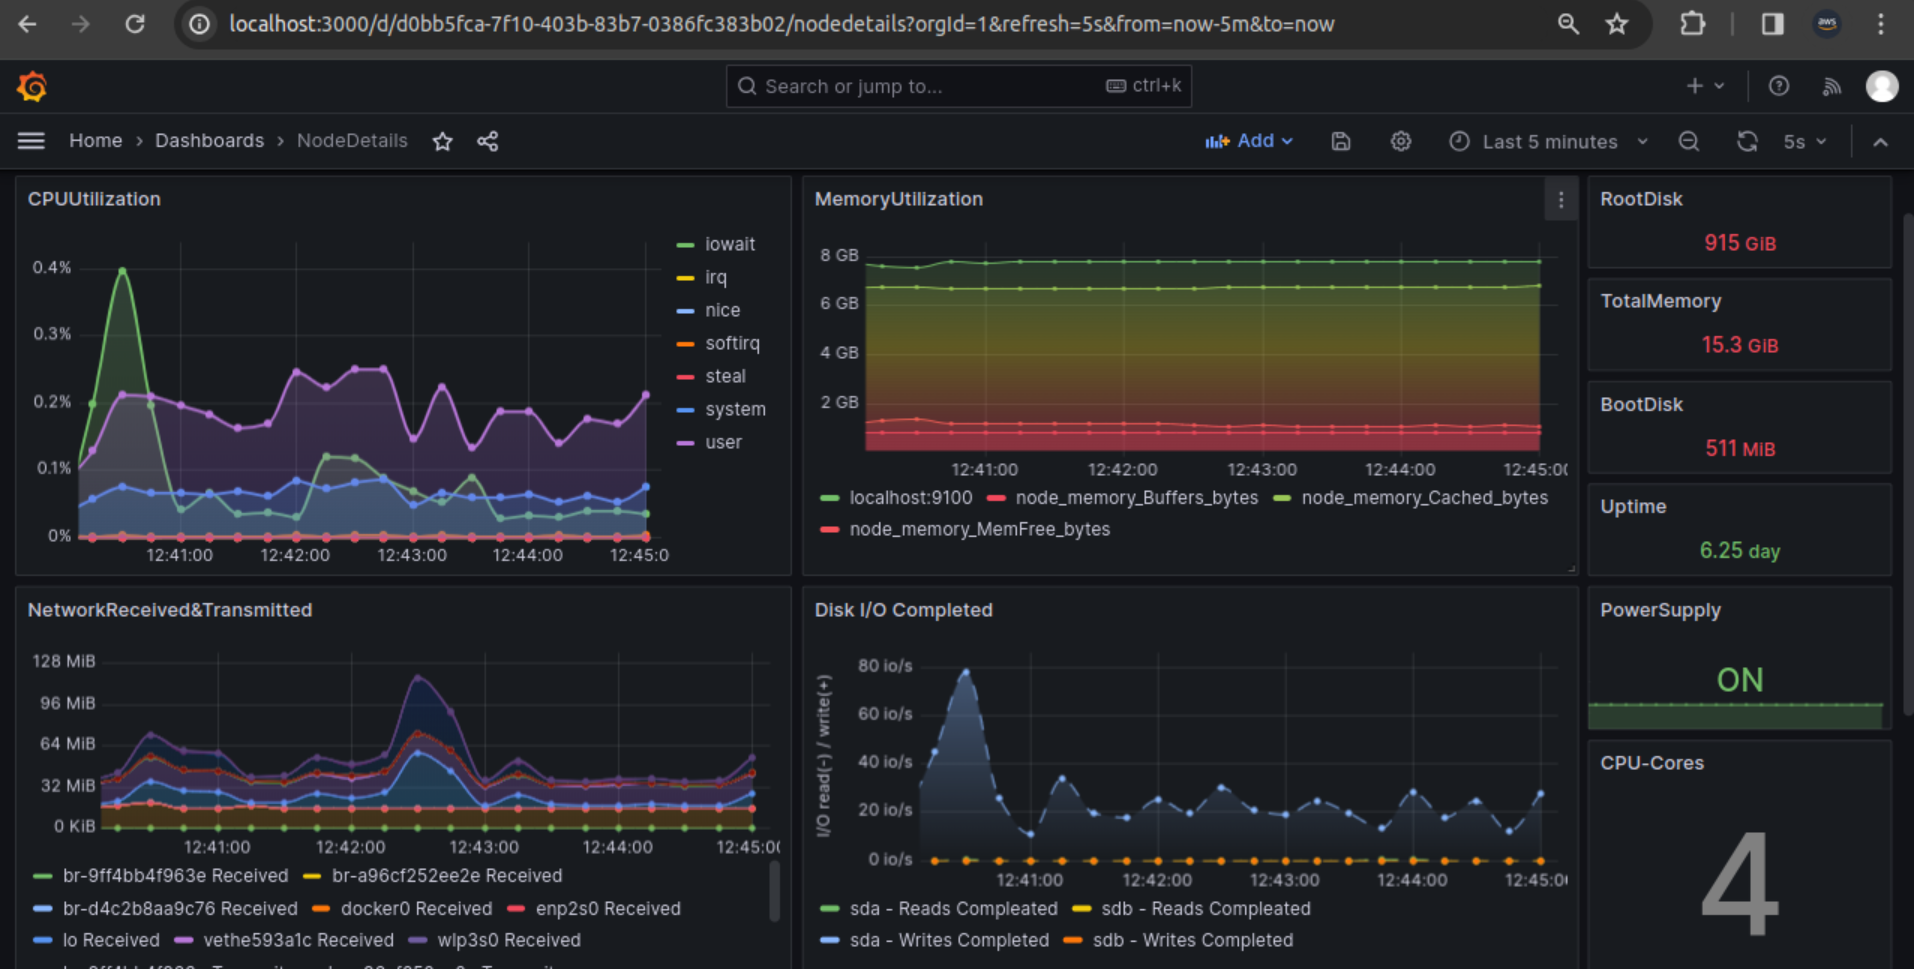
Task: Focus the Search or jump to field
Action: (x=958, y=86)
